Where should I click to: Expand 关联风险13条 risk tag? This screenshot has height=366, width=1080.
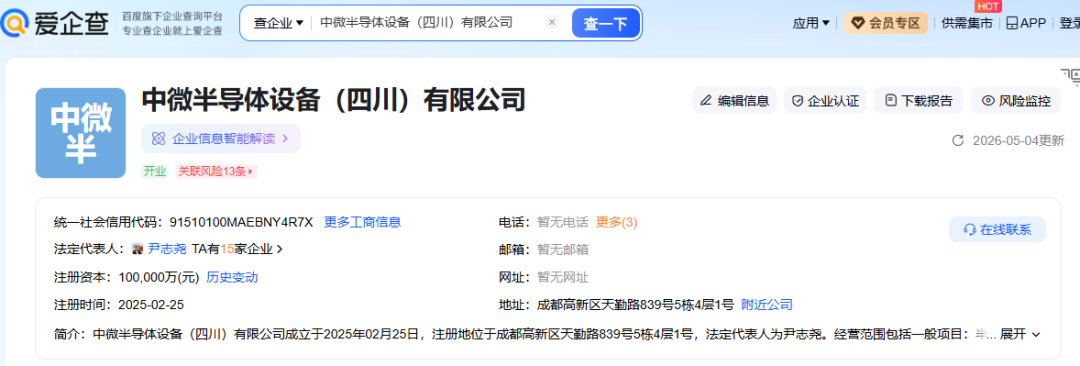[216, 171]
